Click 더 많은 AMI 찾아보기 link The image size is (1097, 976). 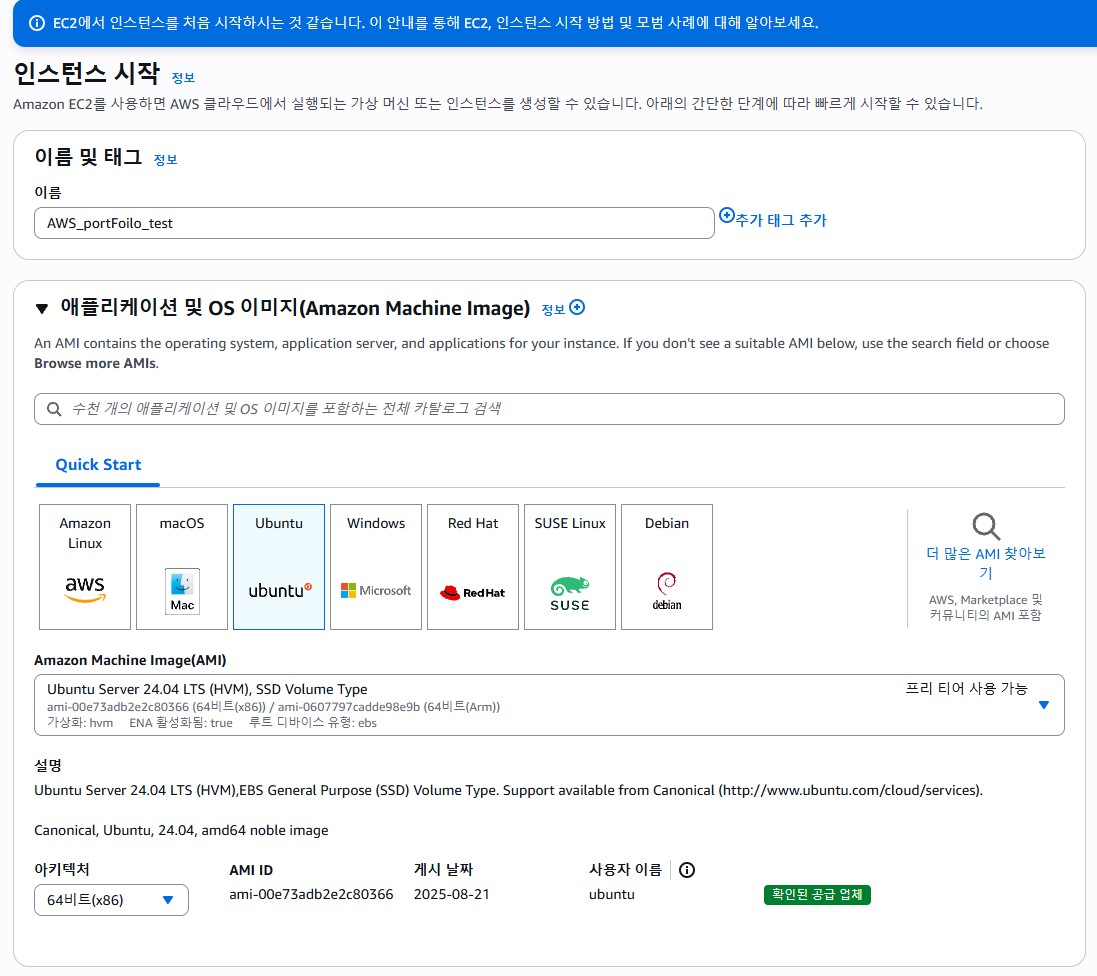tap(986, 563)
